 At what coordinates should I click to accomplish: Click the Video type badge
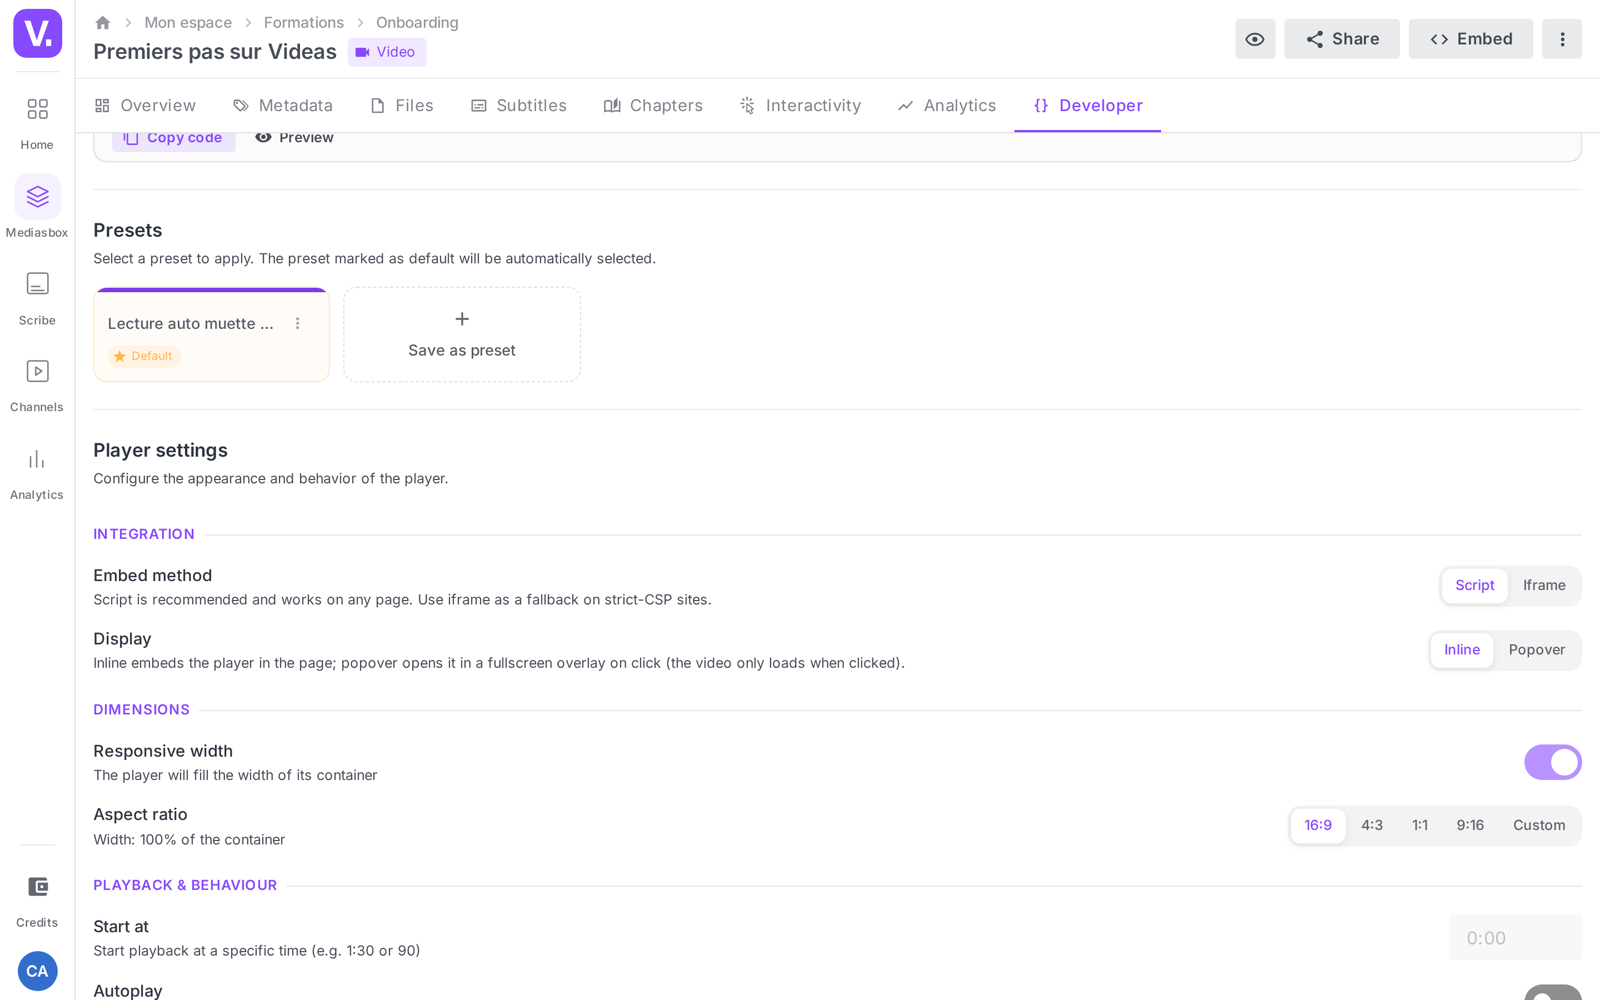click(387, 52)
